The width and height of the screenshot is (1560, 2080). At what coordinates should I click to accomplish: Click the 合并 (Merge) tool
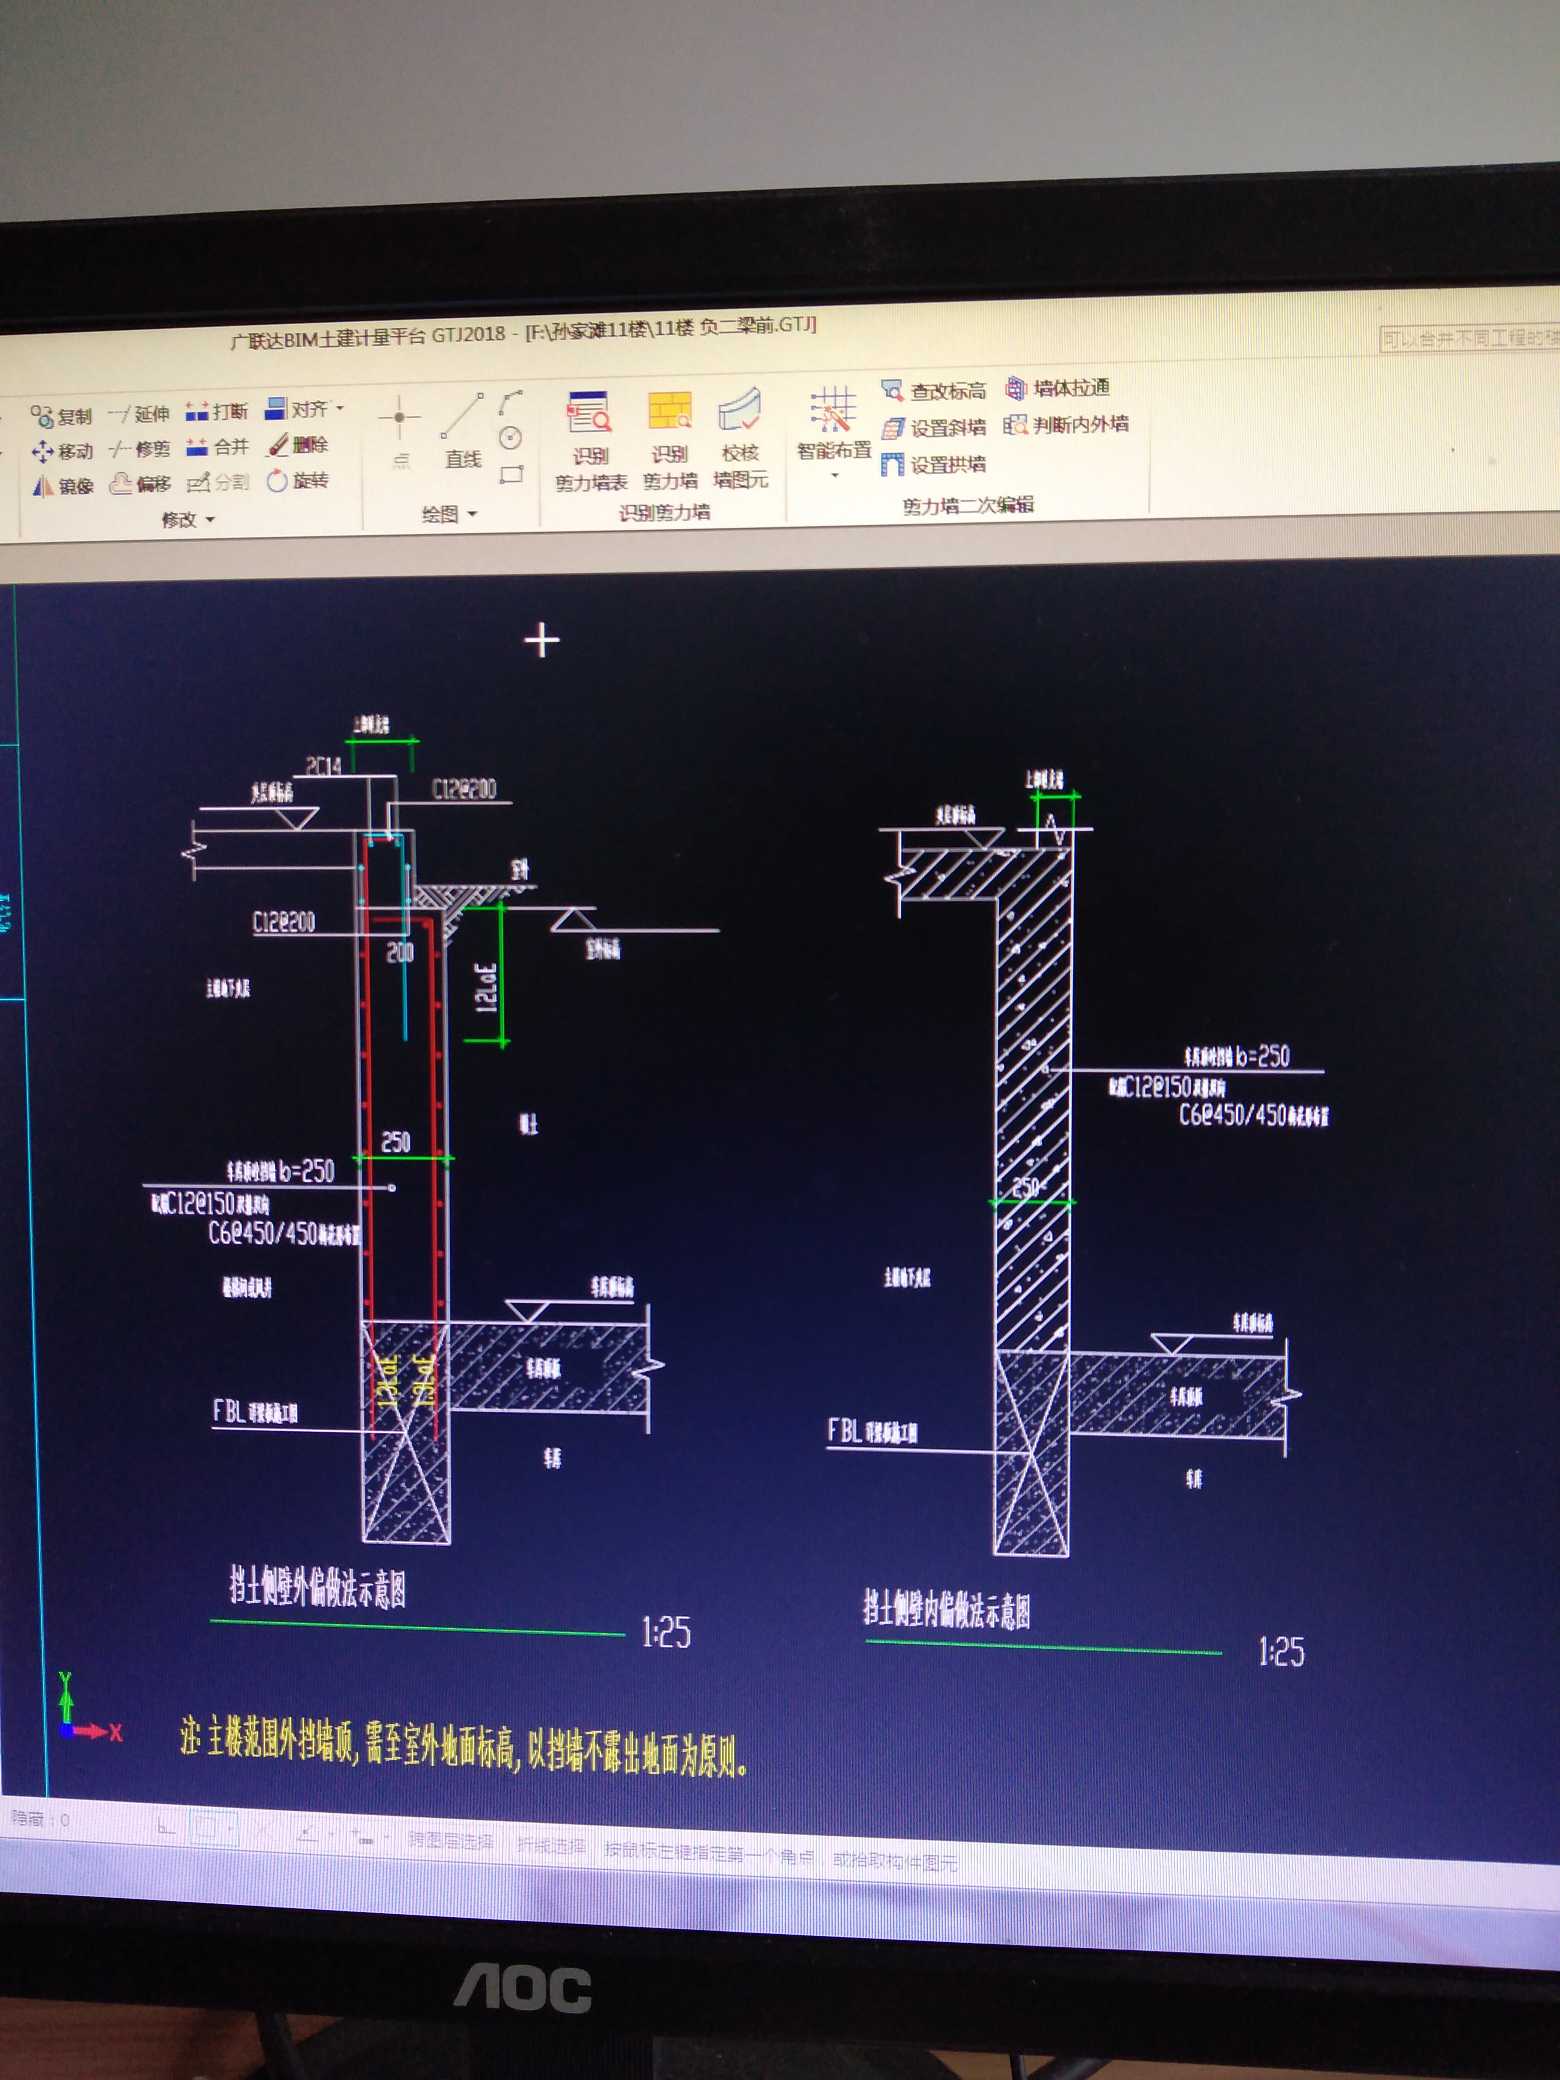[x=216, y=447]
